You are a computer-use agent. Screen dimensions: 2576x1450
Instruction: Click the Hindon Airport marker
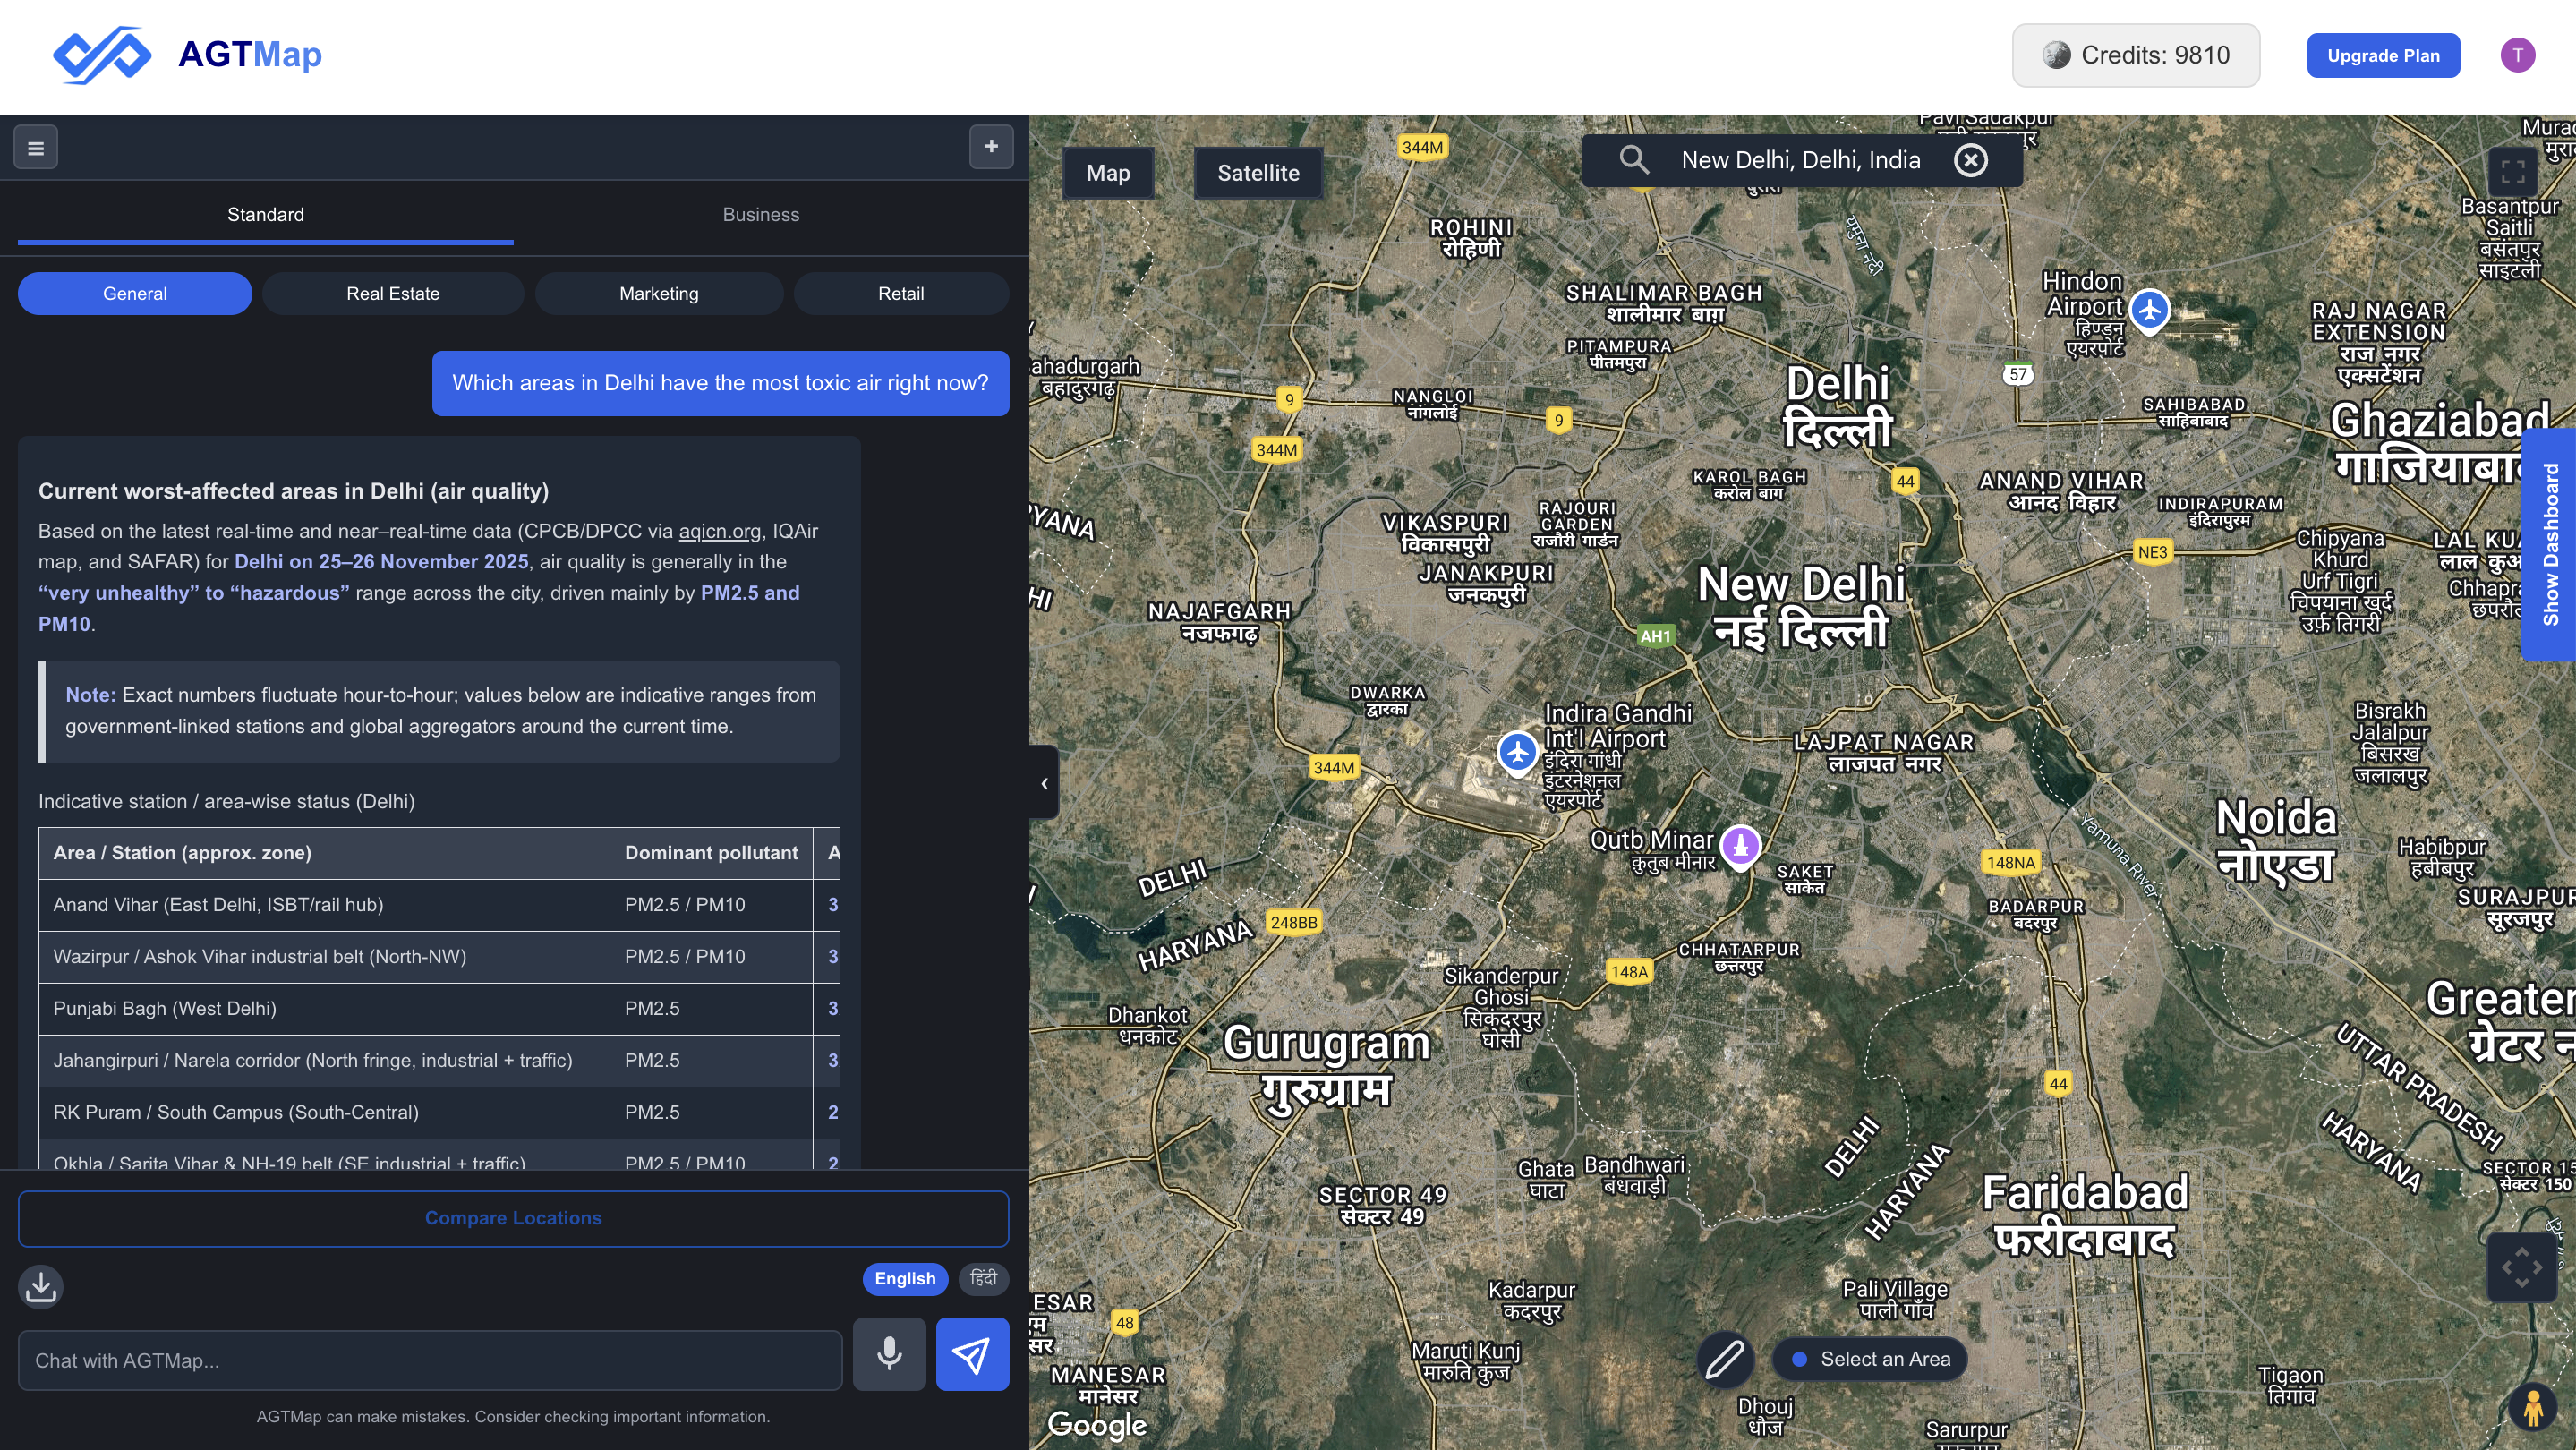[2149, 310]
